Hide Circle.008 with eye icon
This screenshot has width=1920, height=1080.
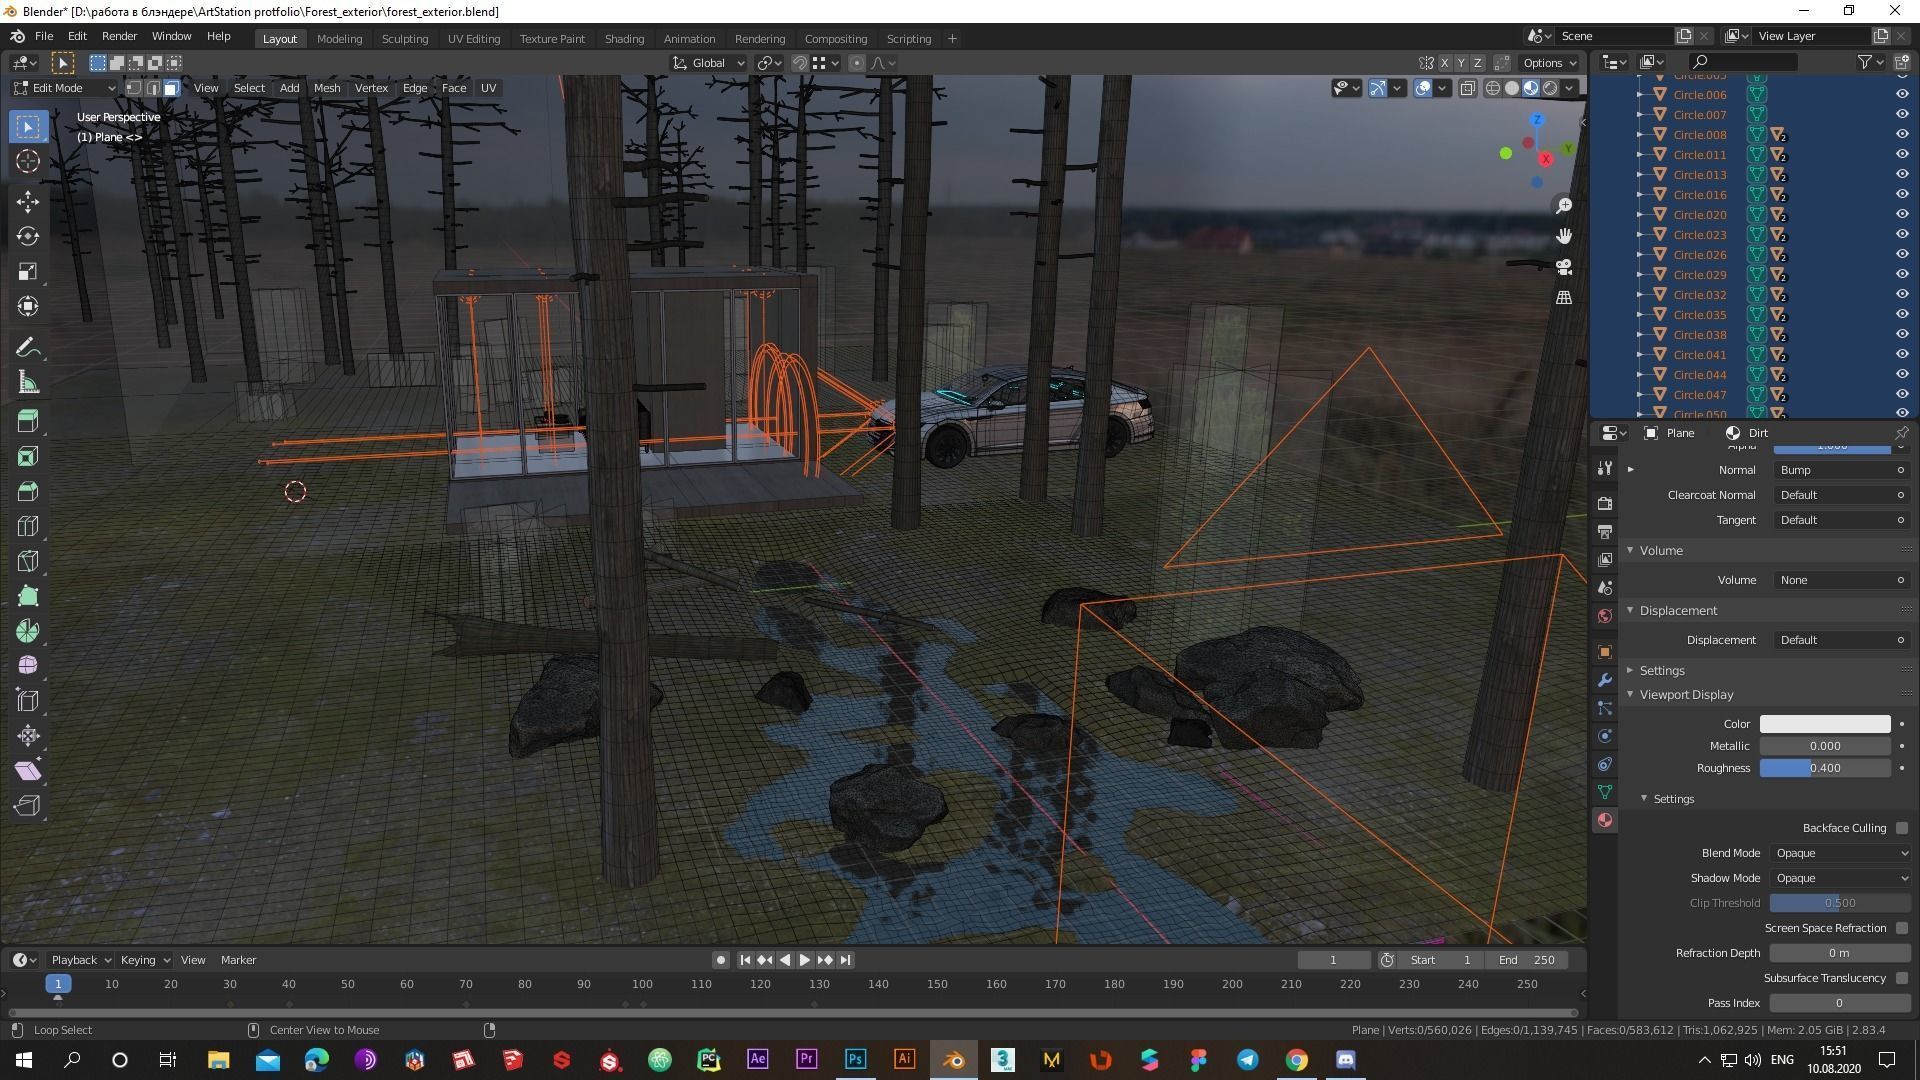(x=1901, y=134)
